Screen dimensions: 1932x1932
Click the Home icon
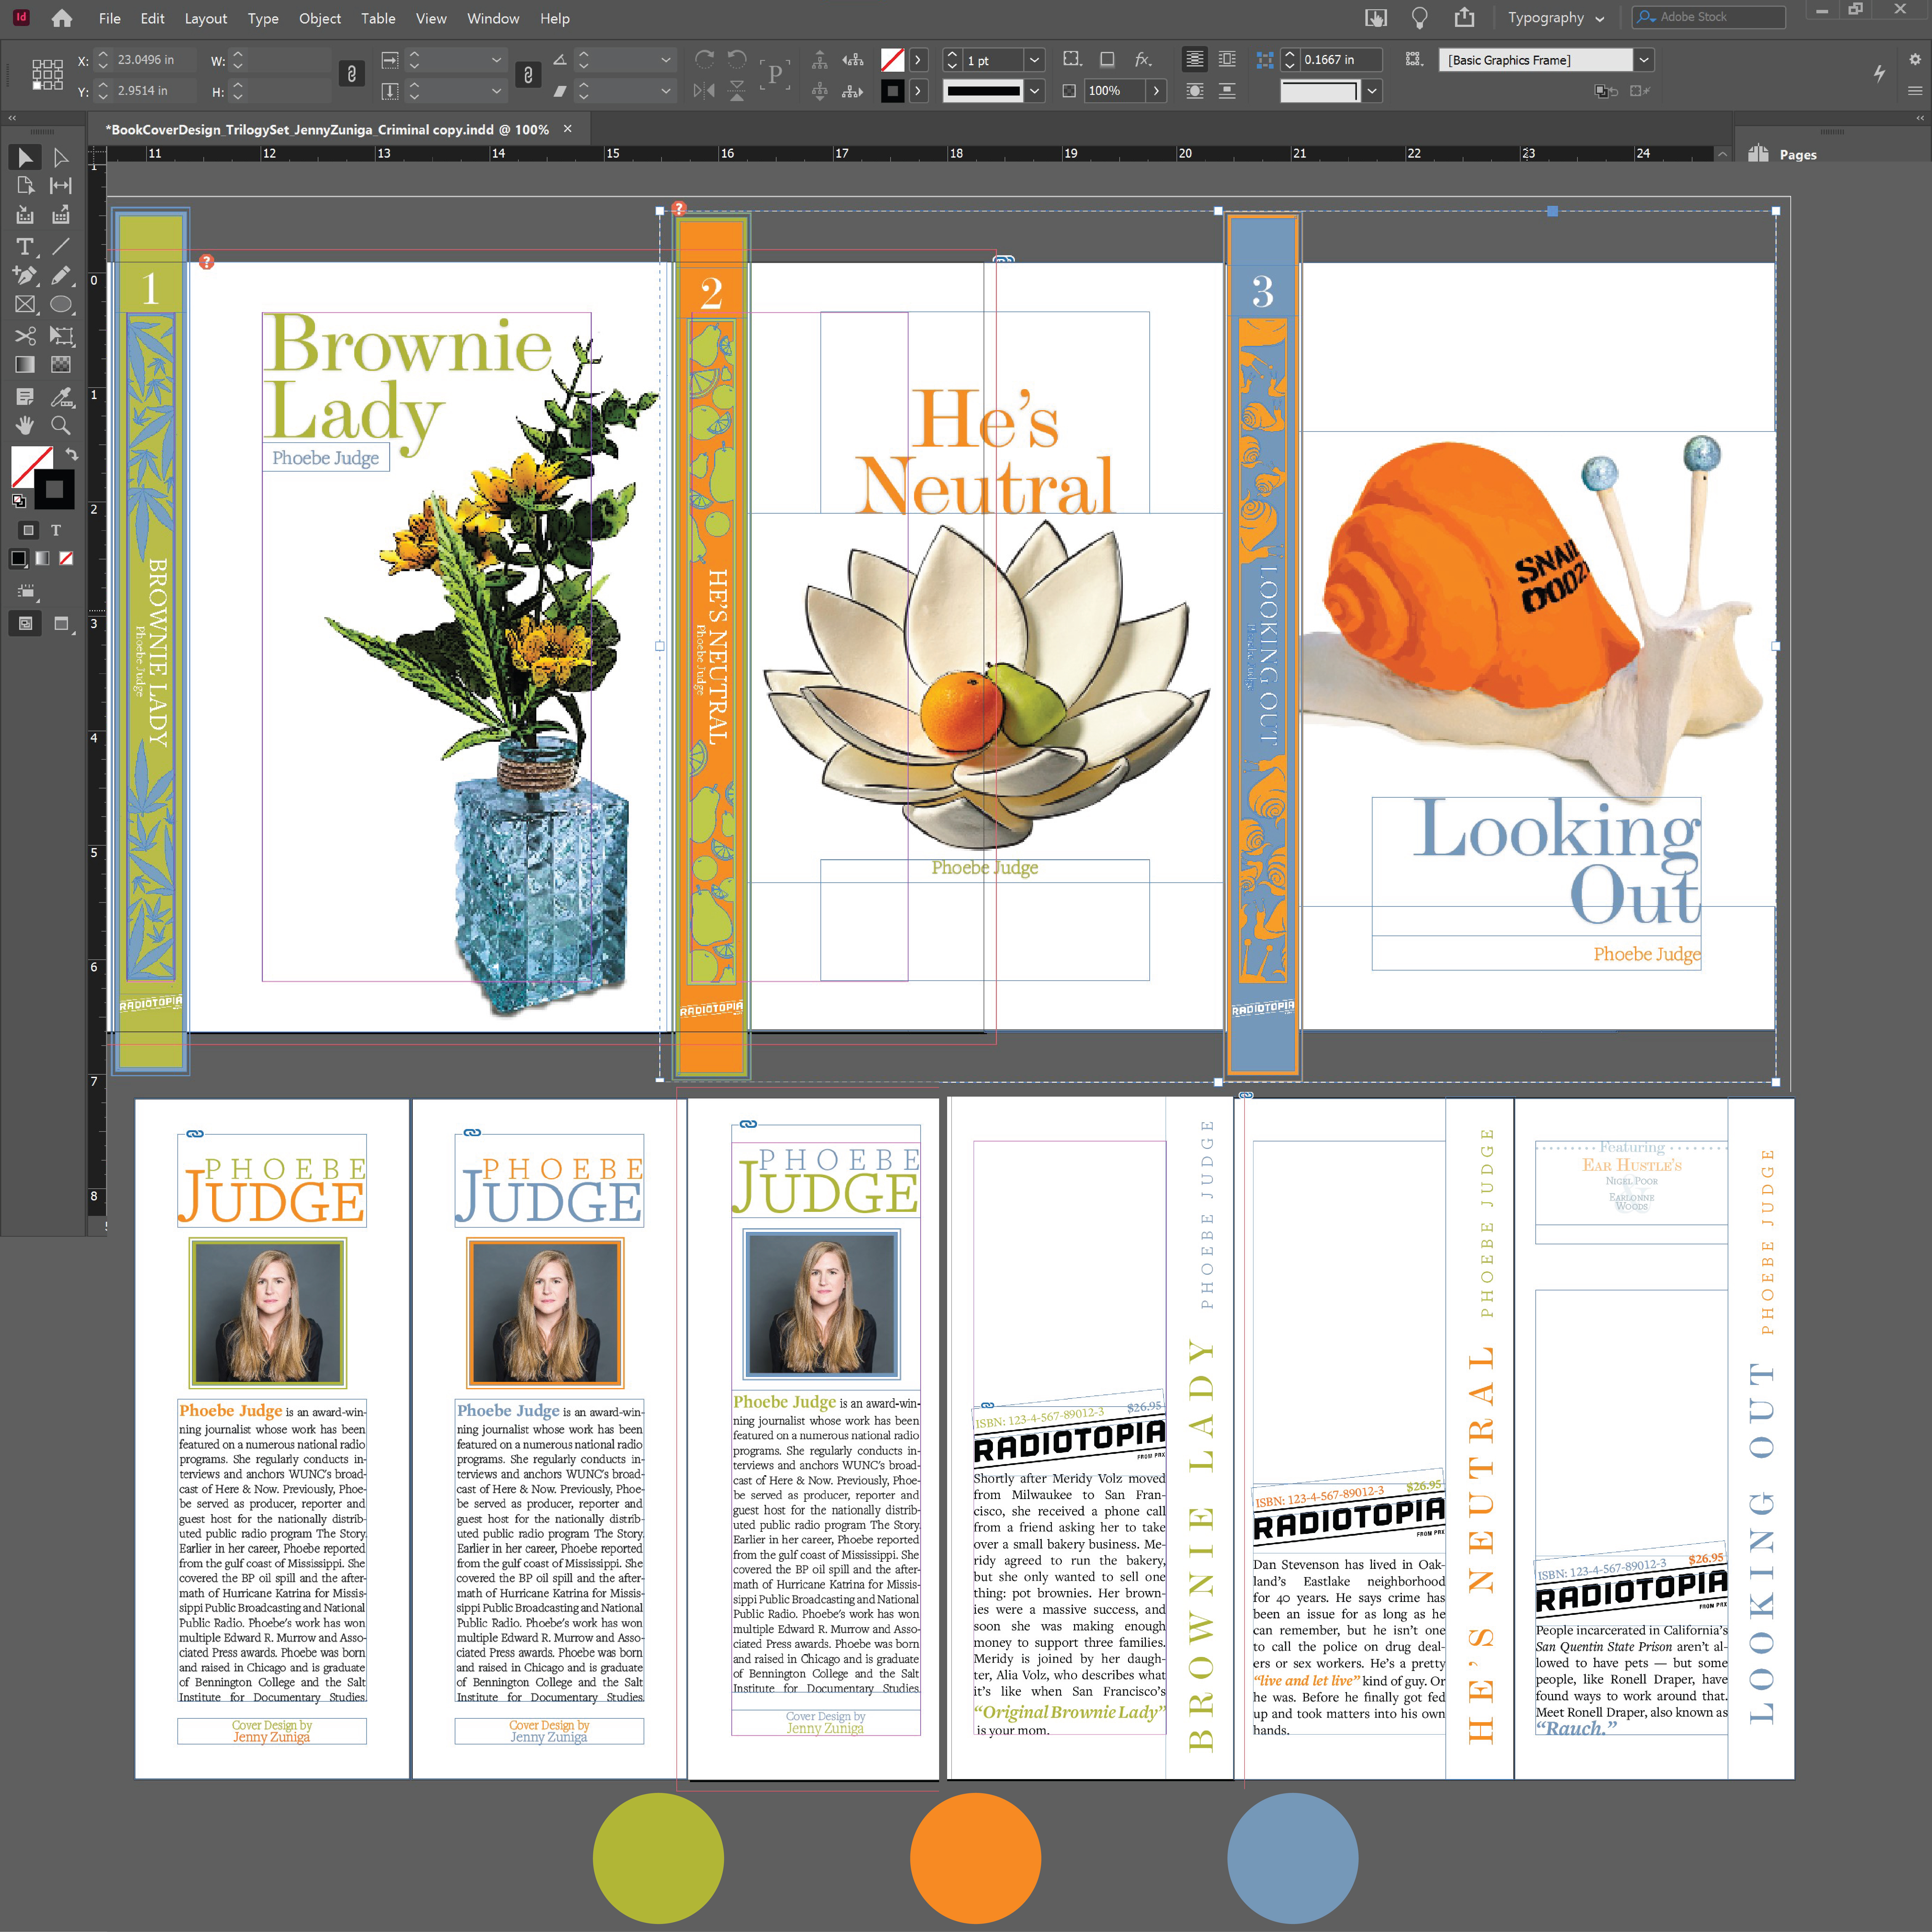pos(62,18)
